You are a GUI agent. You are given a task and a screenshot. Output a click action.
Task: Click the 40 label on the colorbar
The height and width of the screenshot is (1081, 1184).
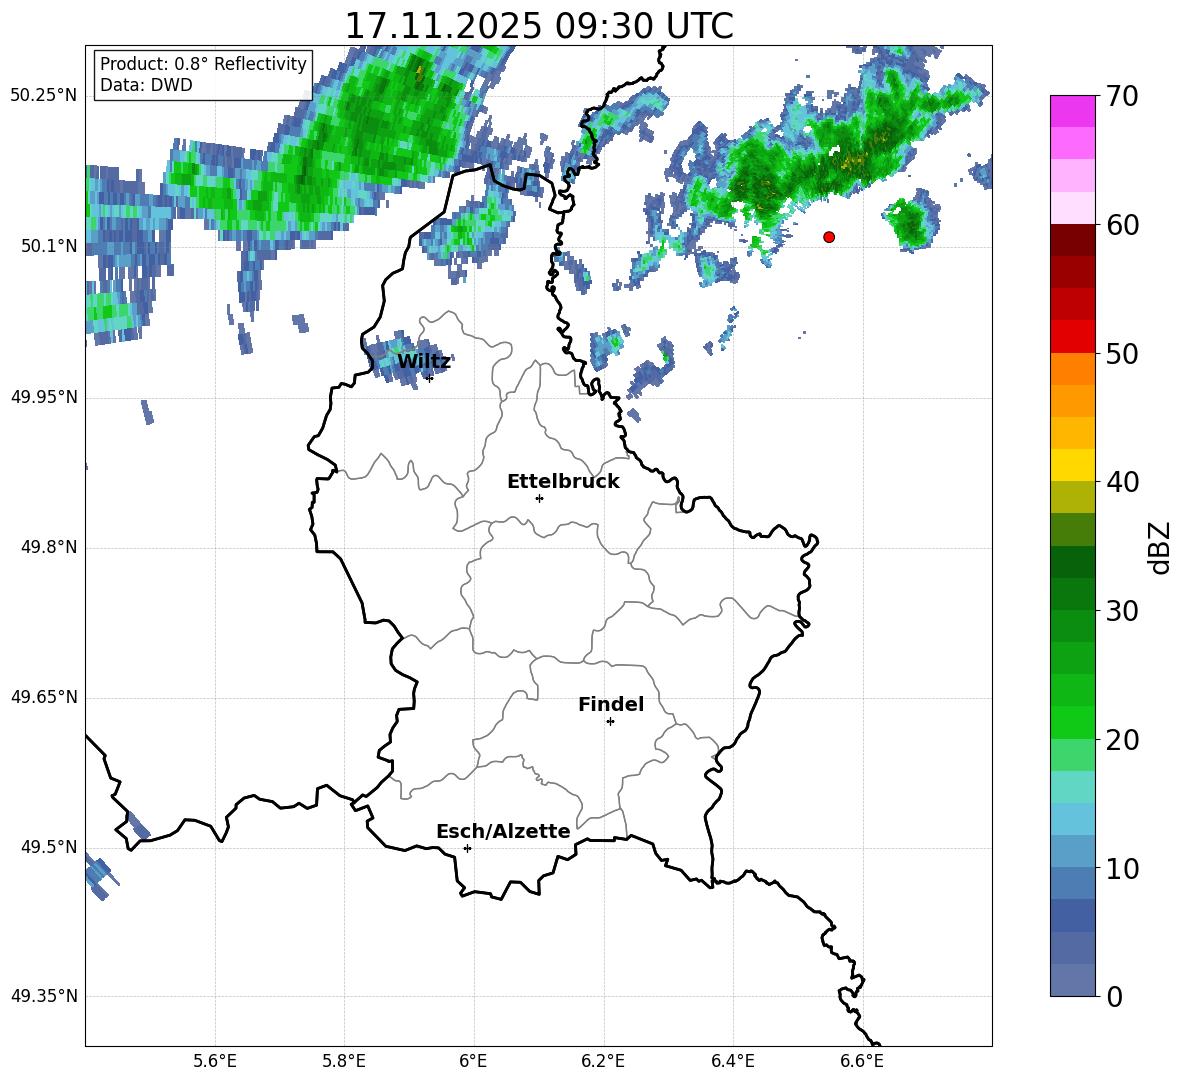pos(1122,482)
